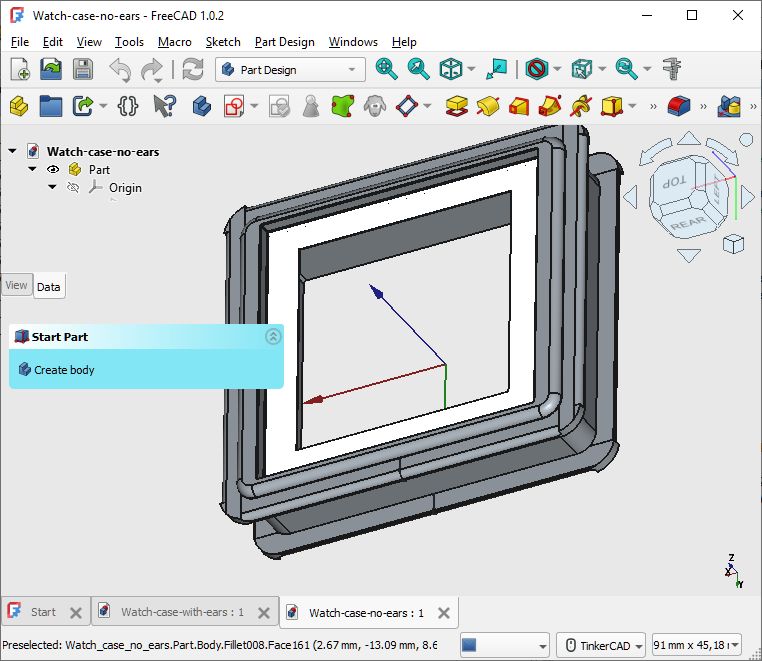This screenshot has width=762, height=661.
Task: Click the additive loft orange icon
Action: pos(519,106)
